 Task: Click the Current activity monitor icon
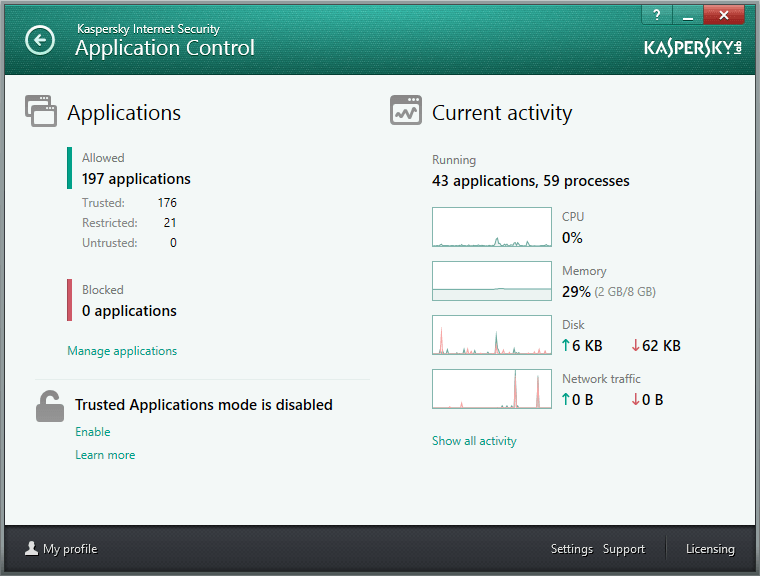pyautogui.click(x=406, y=111)
